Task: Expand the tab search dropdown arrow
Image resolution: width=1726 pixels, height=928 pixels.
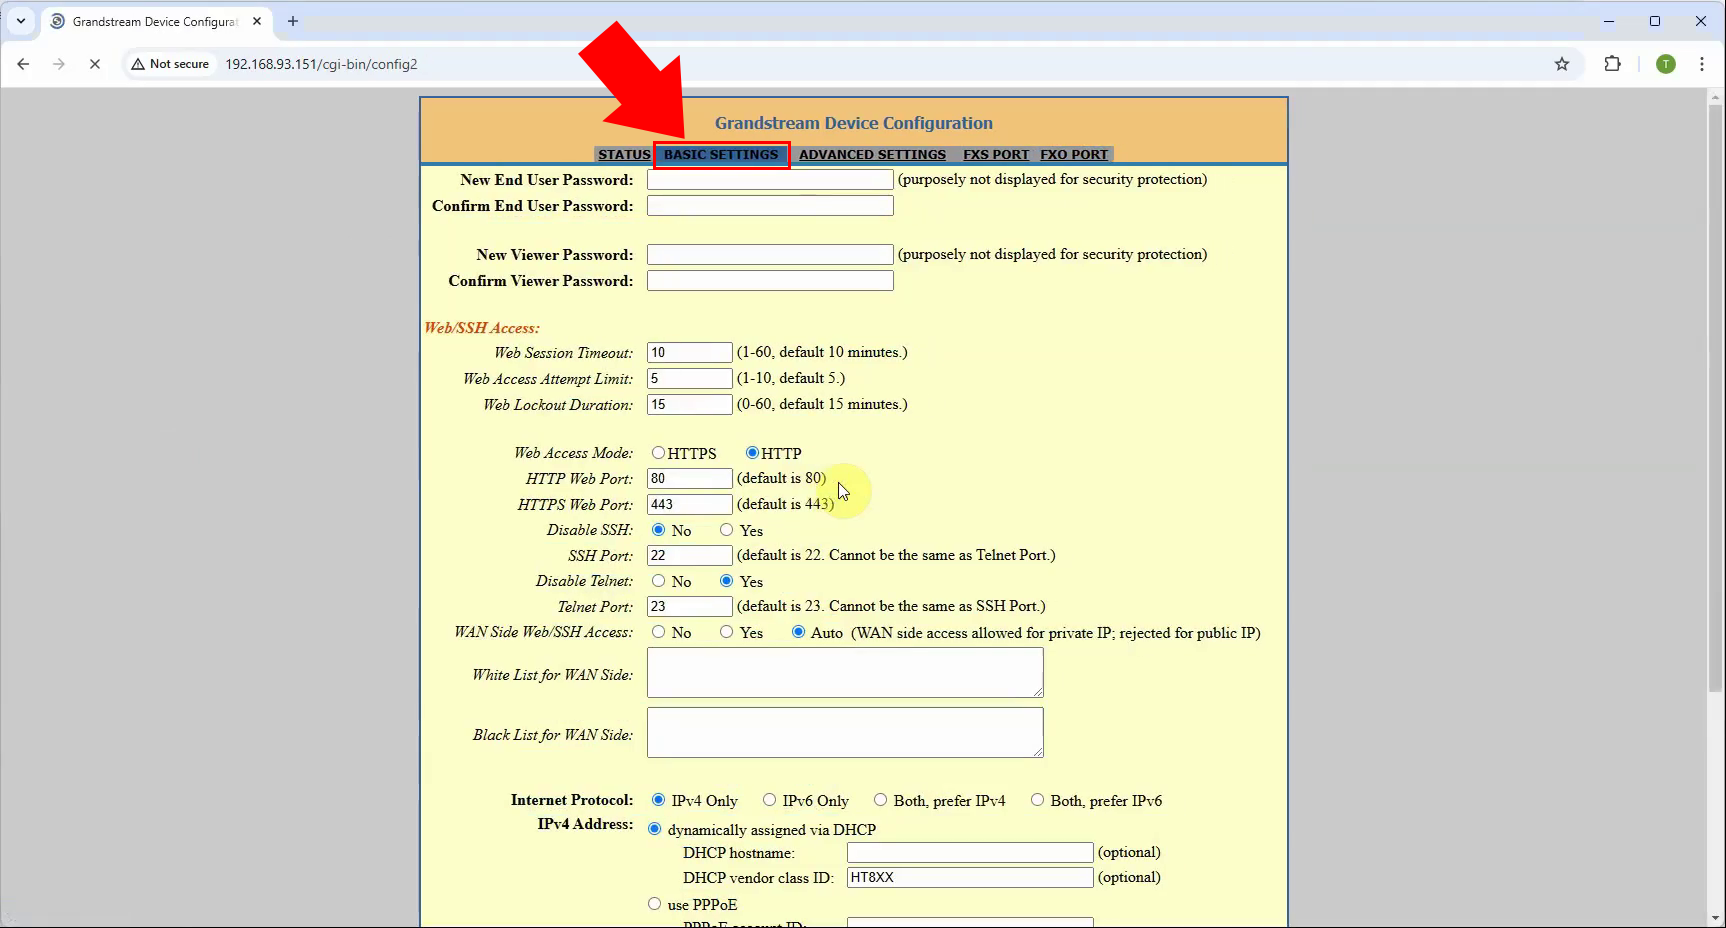Action: tap(21, 21)
